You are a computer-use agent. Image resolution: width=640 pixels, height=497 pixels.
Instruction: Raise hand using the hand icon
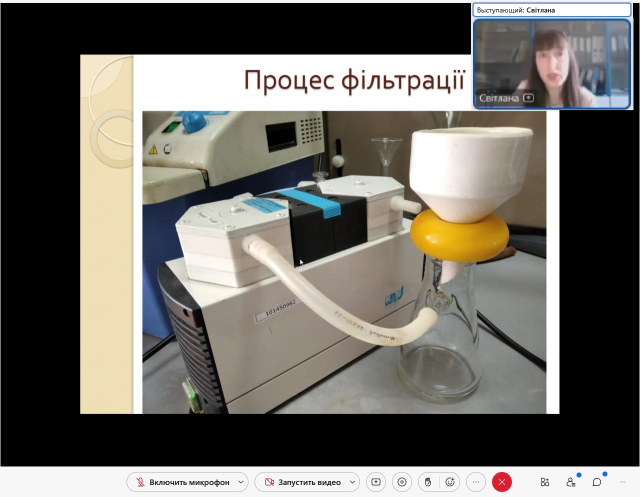point(428,481)
